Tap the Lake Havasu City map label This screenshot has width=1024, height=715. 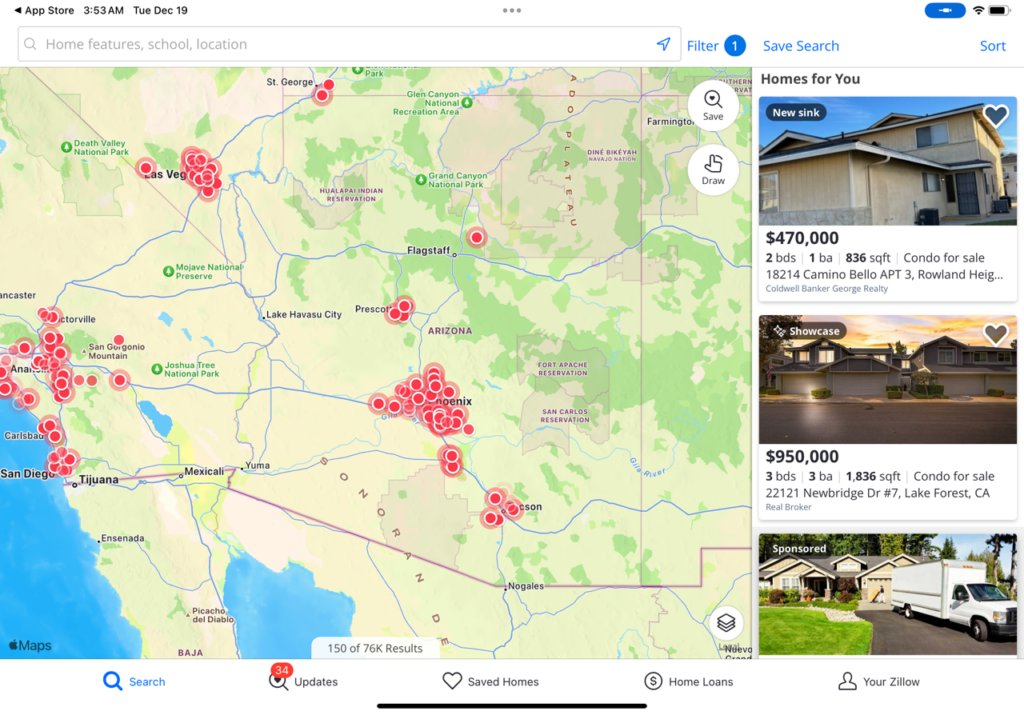coord(304,314)
